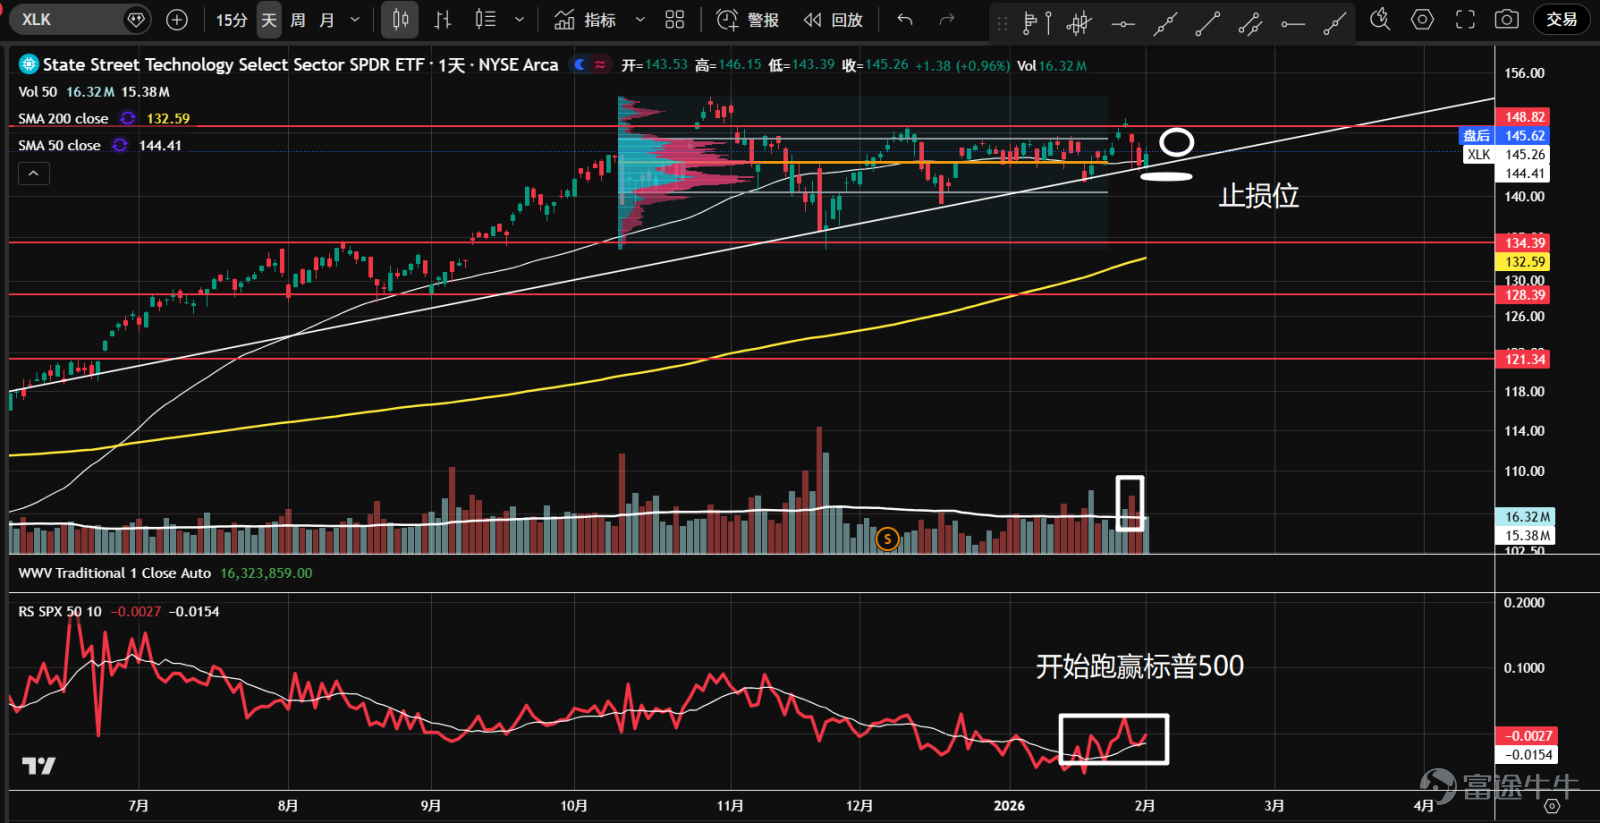Collapse the indicator legend with chevron

pyautogui.click(x=33, y=174)
